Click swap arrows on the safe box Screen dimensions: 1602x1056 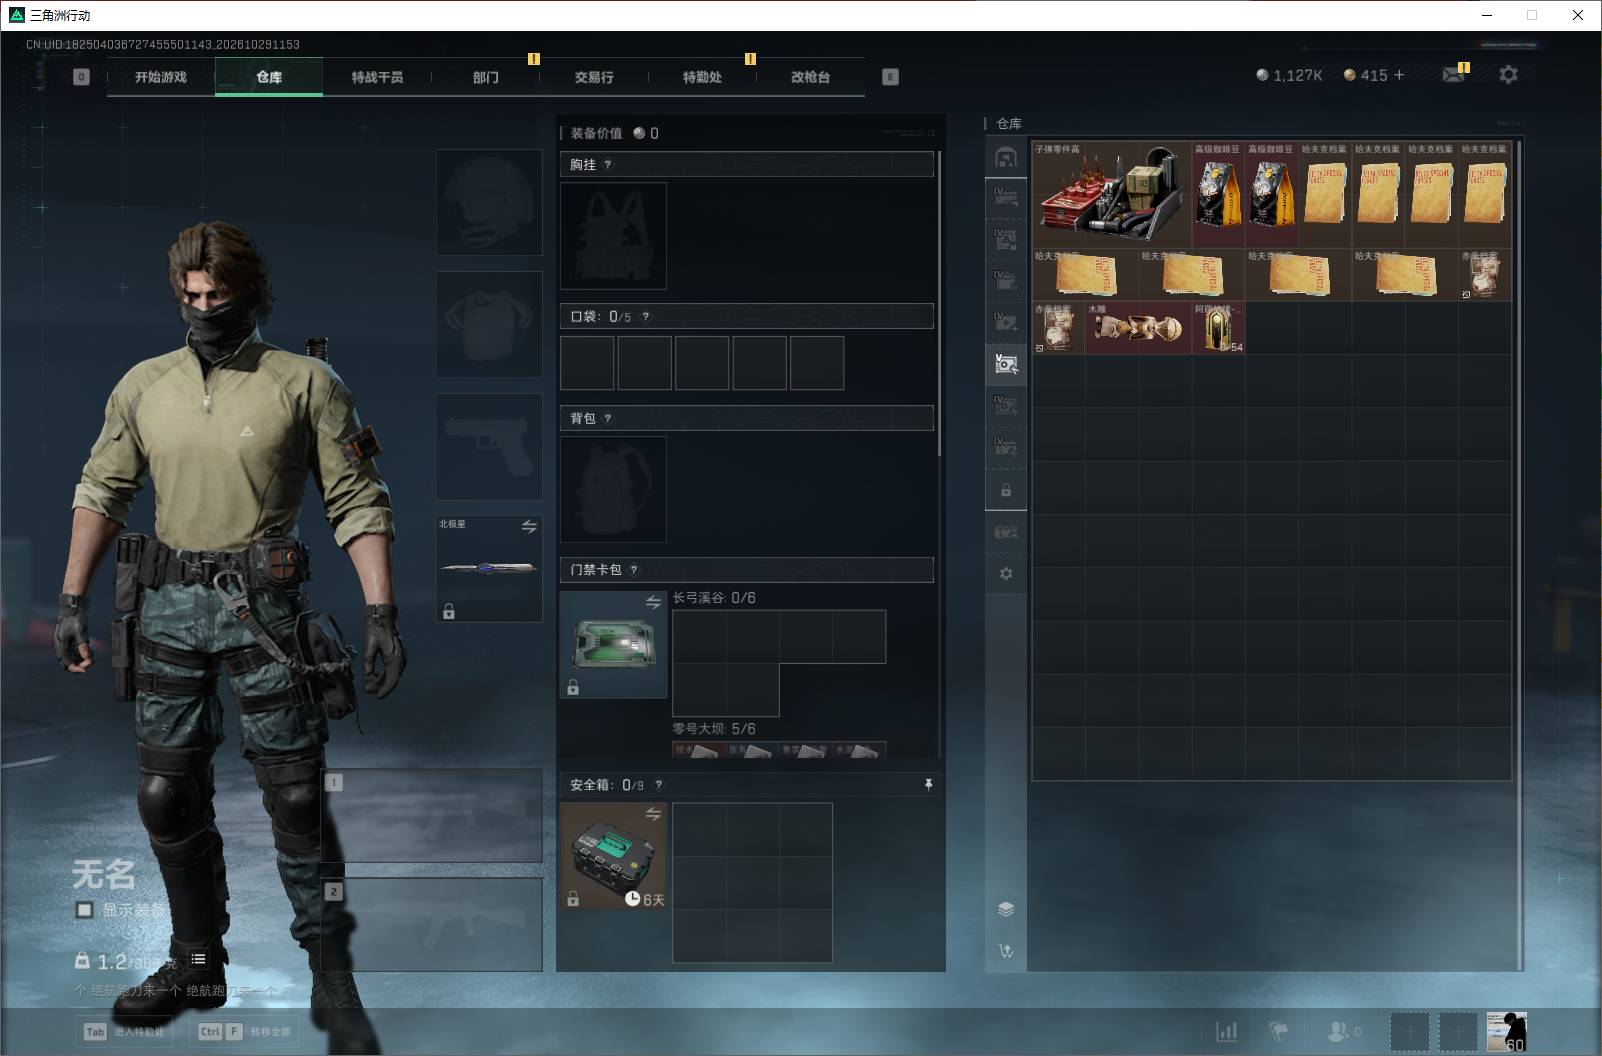(653, 814)
